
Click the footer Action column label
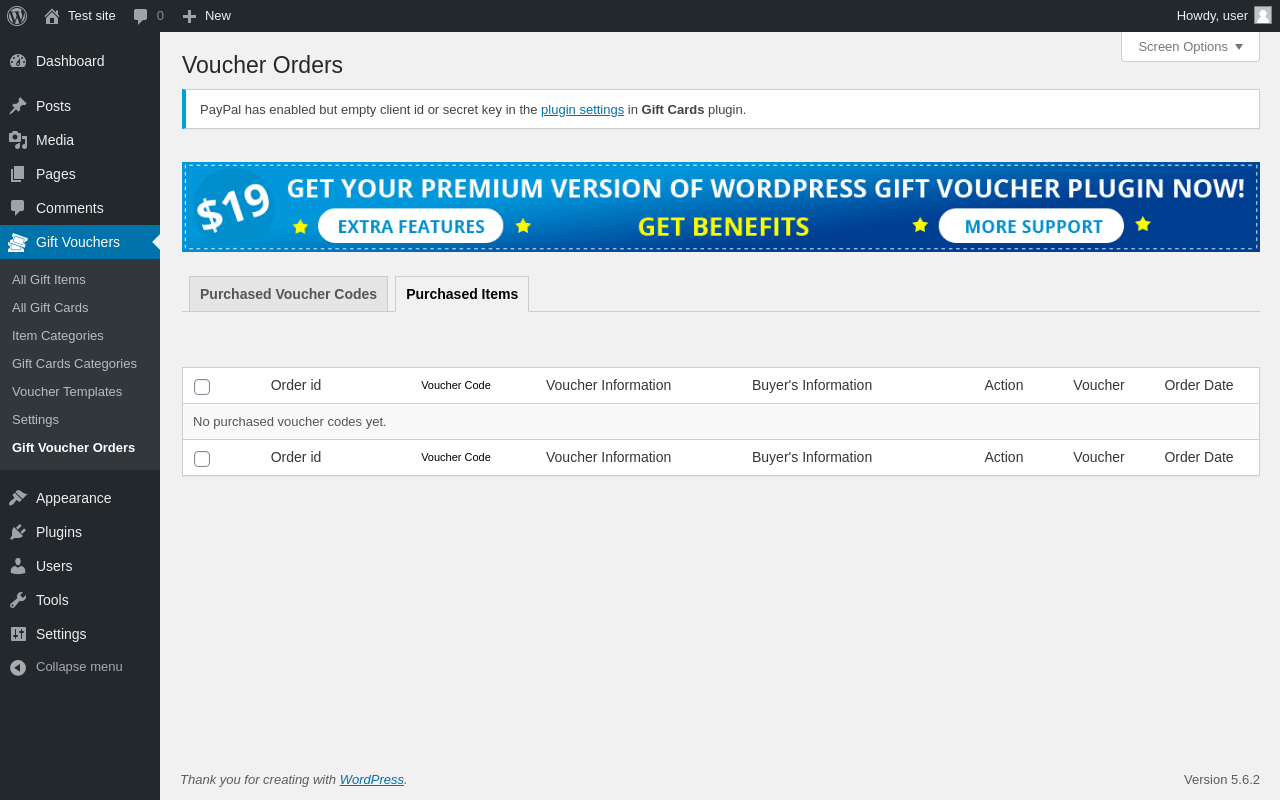tap(1004, 457)
